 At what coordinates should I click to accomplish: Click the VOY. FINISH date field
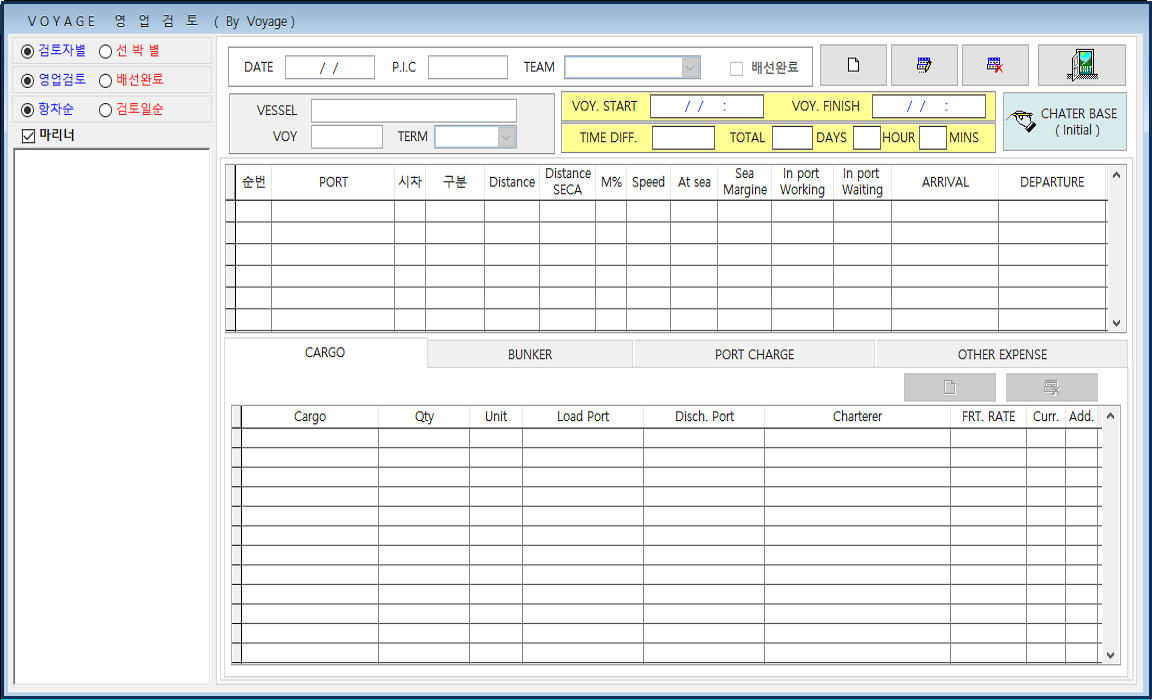pos(929,107)
